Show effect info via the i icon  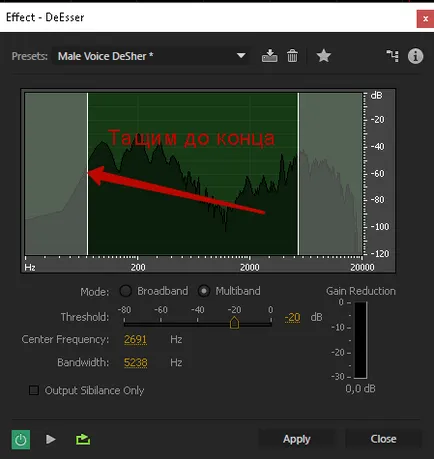coord(415,56)
